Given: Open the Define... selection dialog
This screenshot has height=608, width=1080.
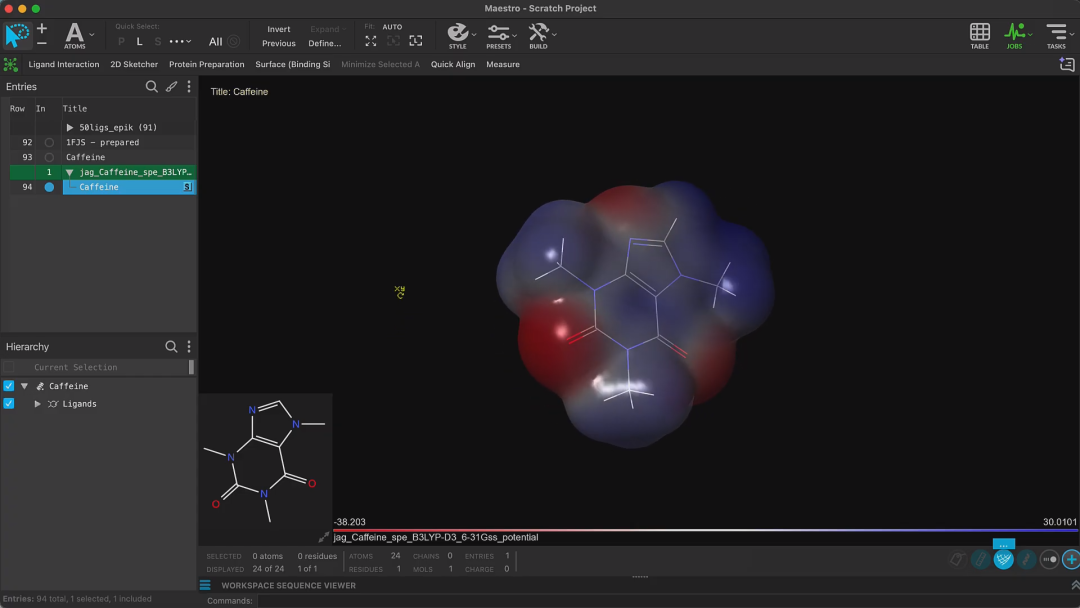Looking at the screenshot, I should tap(324, 43).
